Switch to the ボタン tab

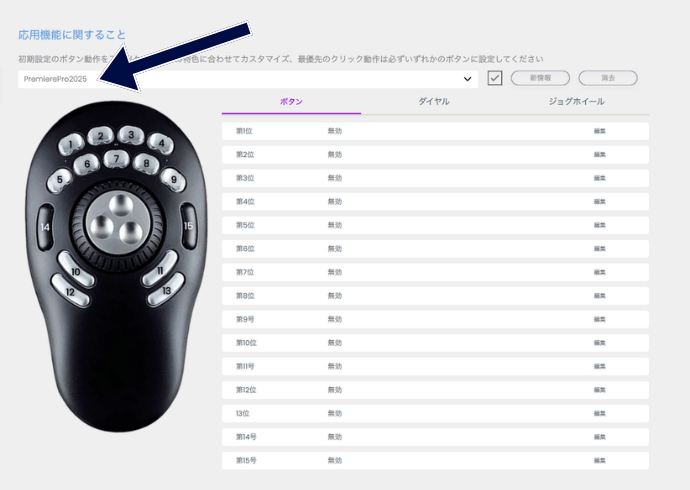[x=291, y=102]
